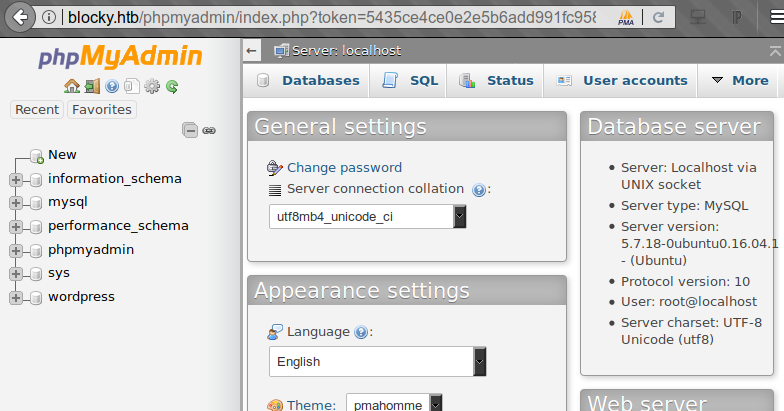Image resolution: width=784 pixels, height=411 pixels.
Task: Open the utf8mb4_unicode_ci collation dropdown
Action: pyautogui.click(x=368, y=216)
